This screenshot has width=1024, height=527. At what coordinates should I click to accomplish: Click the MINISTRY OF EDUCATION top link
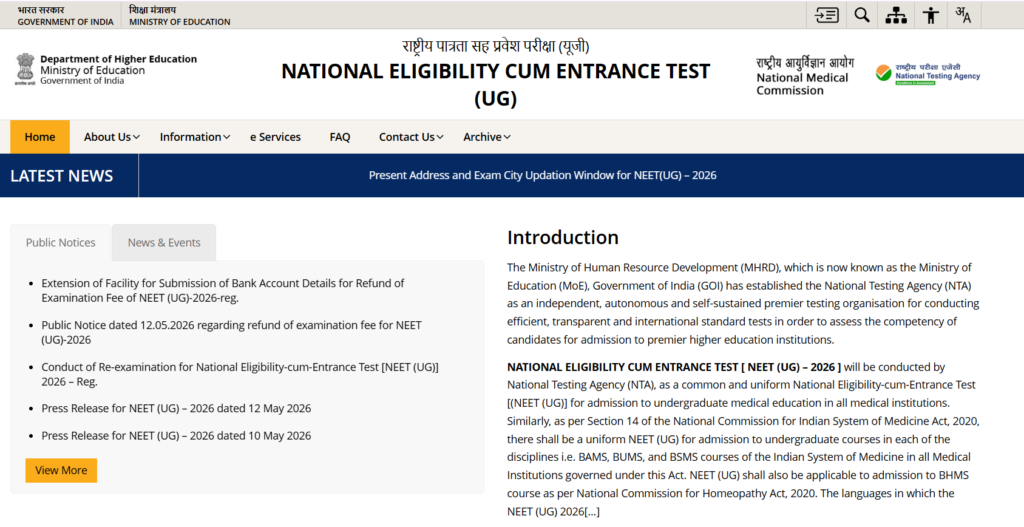point(180,22)
